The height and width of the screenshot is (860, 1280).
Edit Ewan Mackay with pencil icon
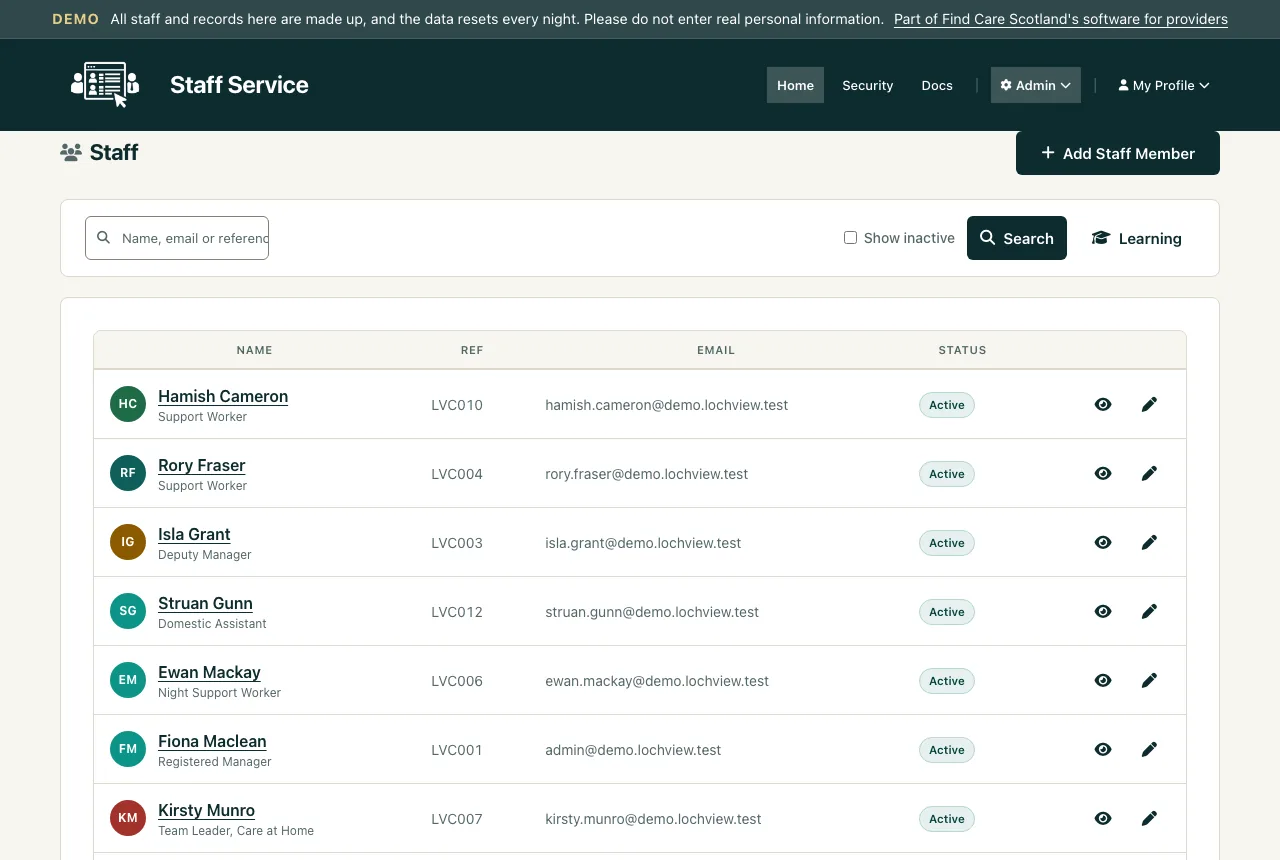(x=1149, y=680)
